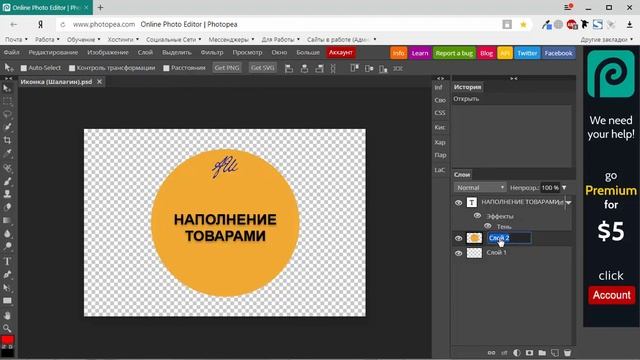Collapse effects arrow on text layer

tap(569, 202)
